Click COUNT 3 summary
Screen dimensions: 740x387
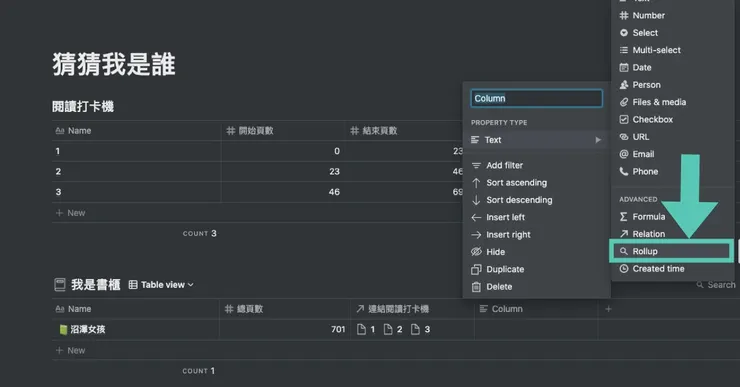pos(199,233)
